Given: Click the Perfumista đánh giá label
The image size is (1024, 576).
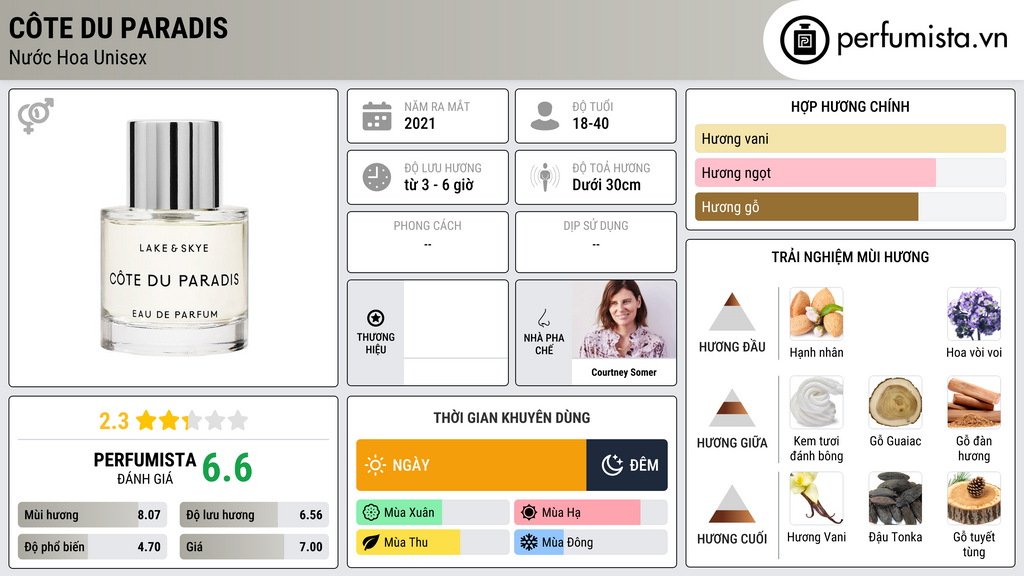Looking at the screenshot, I should tap(145, 468).
